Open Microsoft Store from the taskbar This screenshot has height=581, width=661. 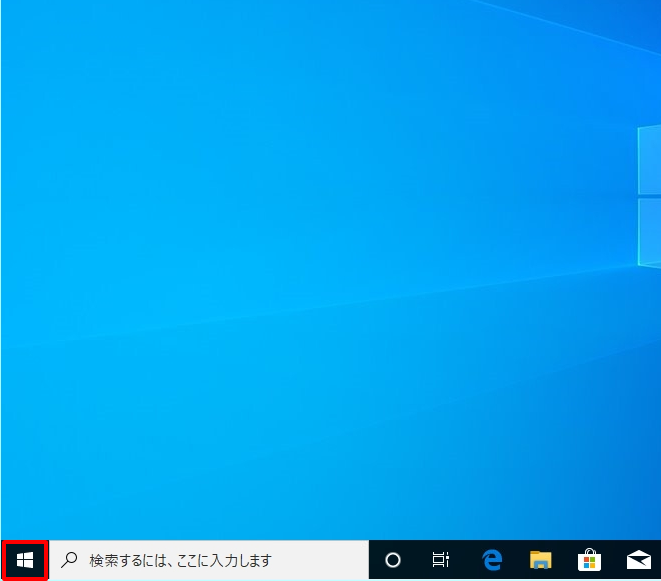point(589,560)
